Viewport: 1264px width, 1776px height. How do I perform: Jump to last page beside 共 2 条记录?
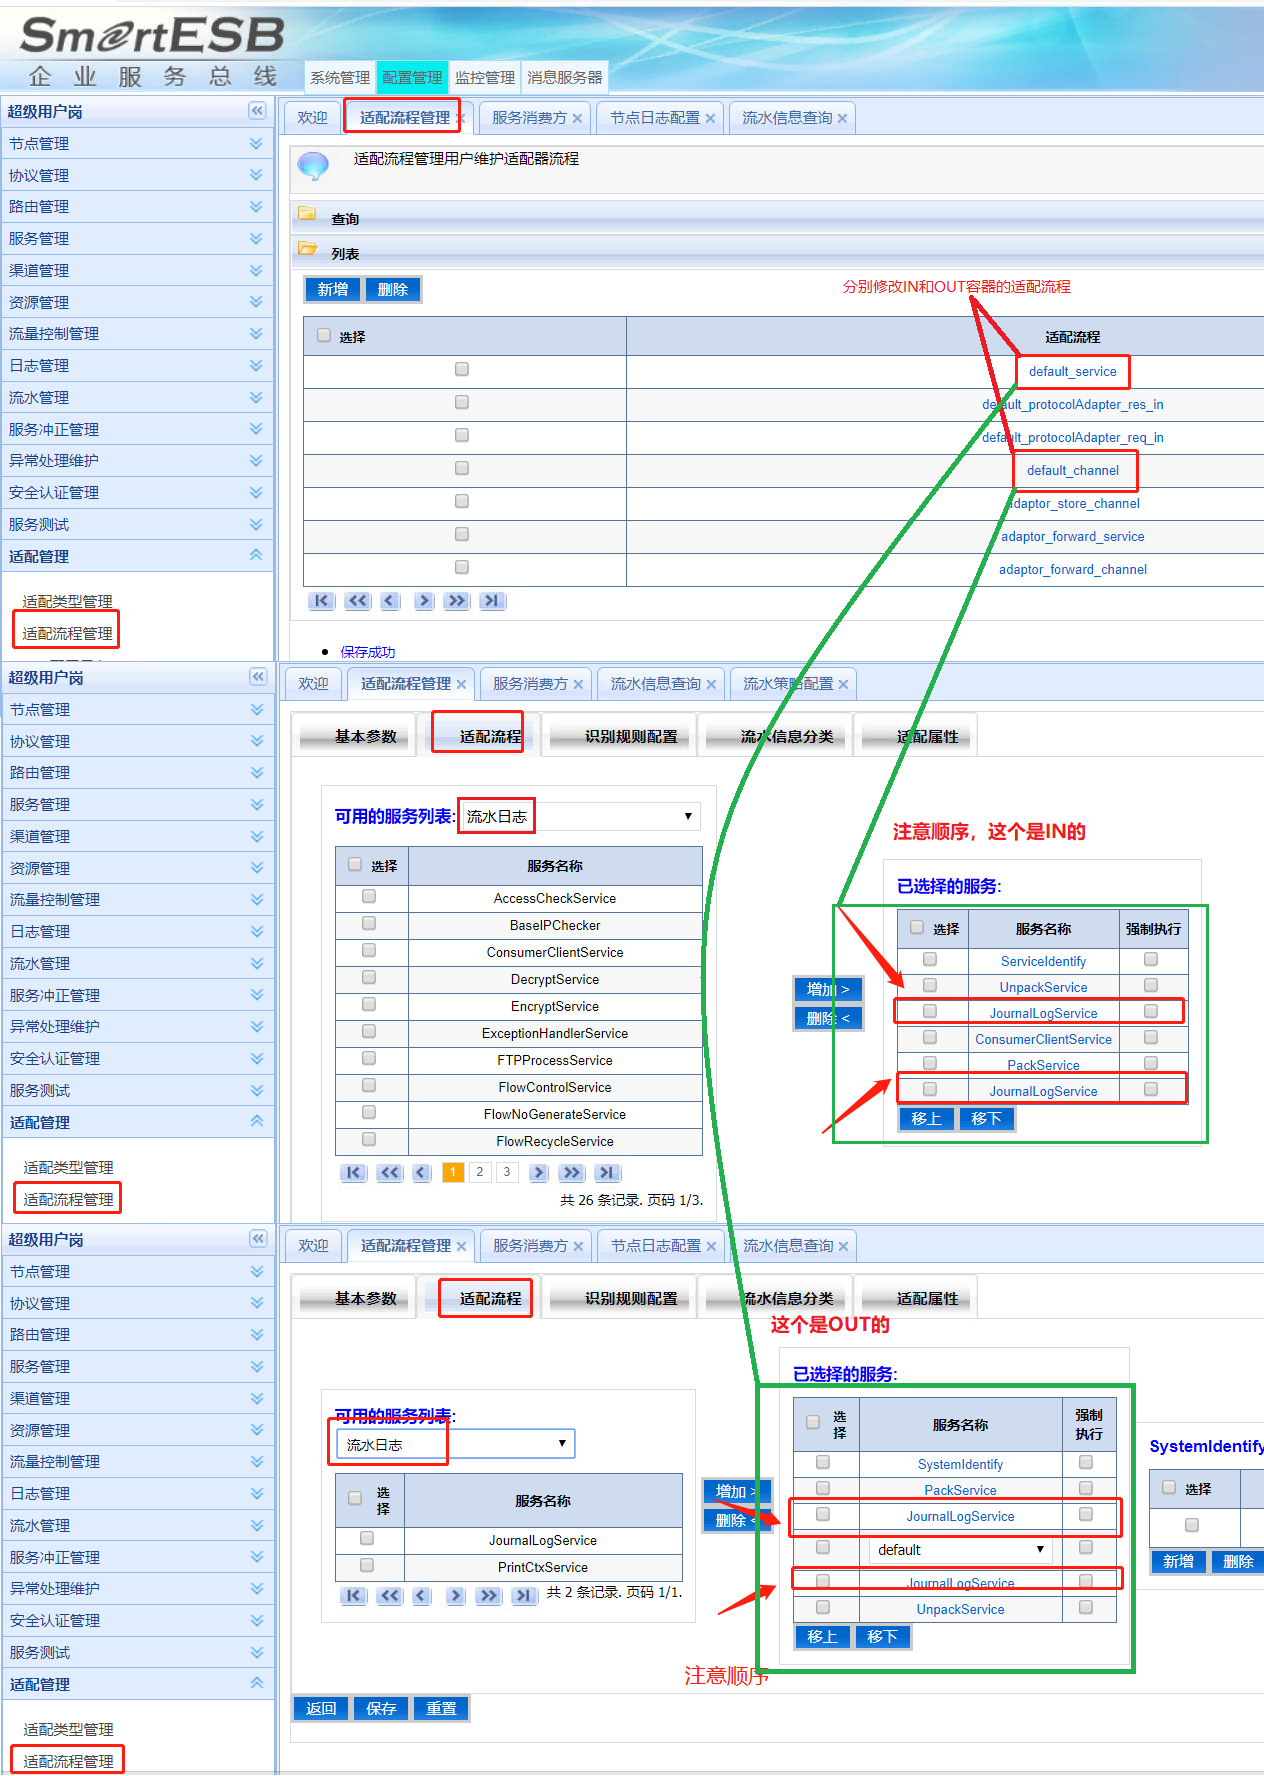coord(523,1596)
